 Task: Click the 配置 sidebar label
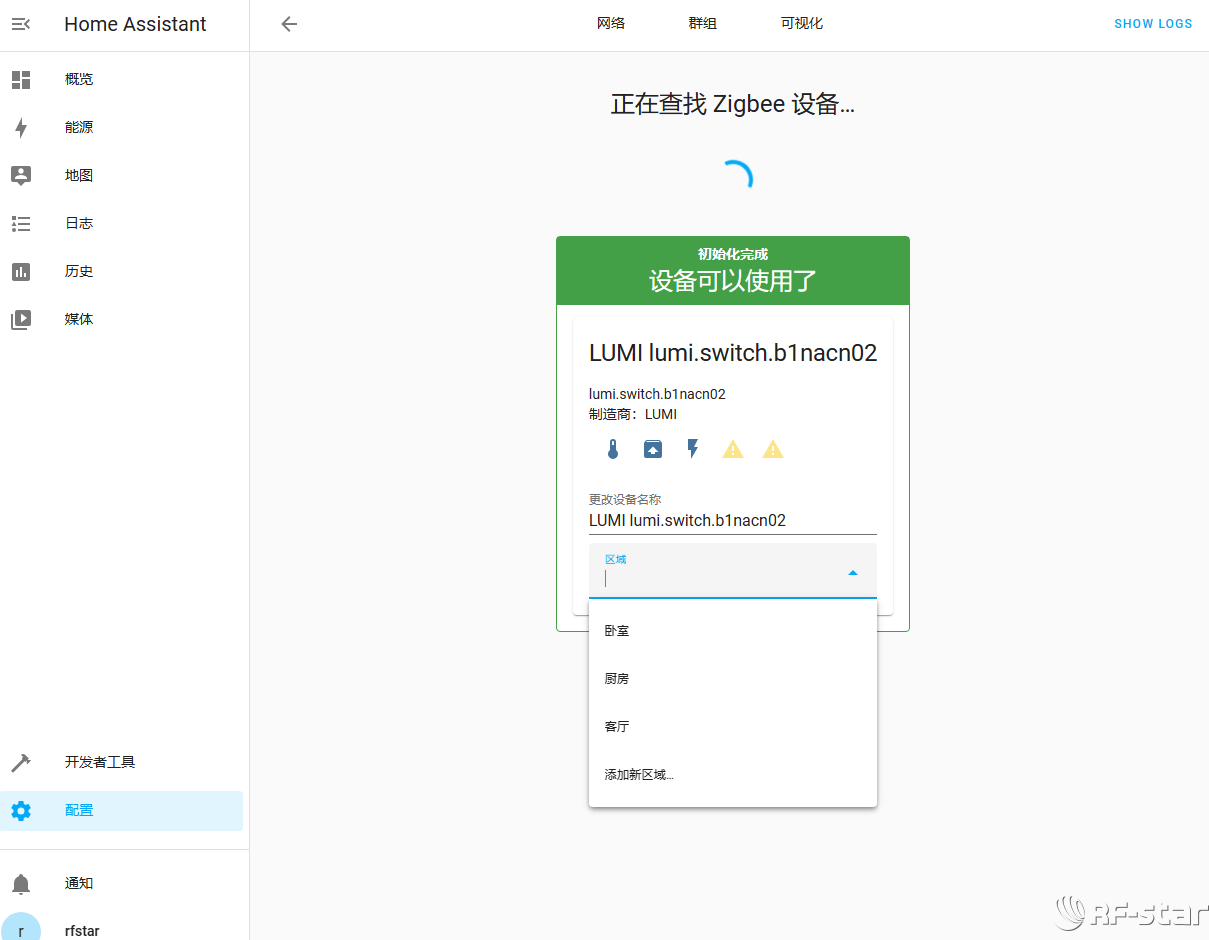tap(79, 811)
